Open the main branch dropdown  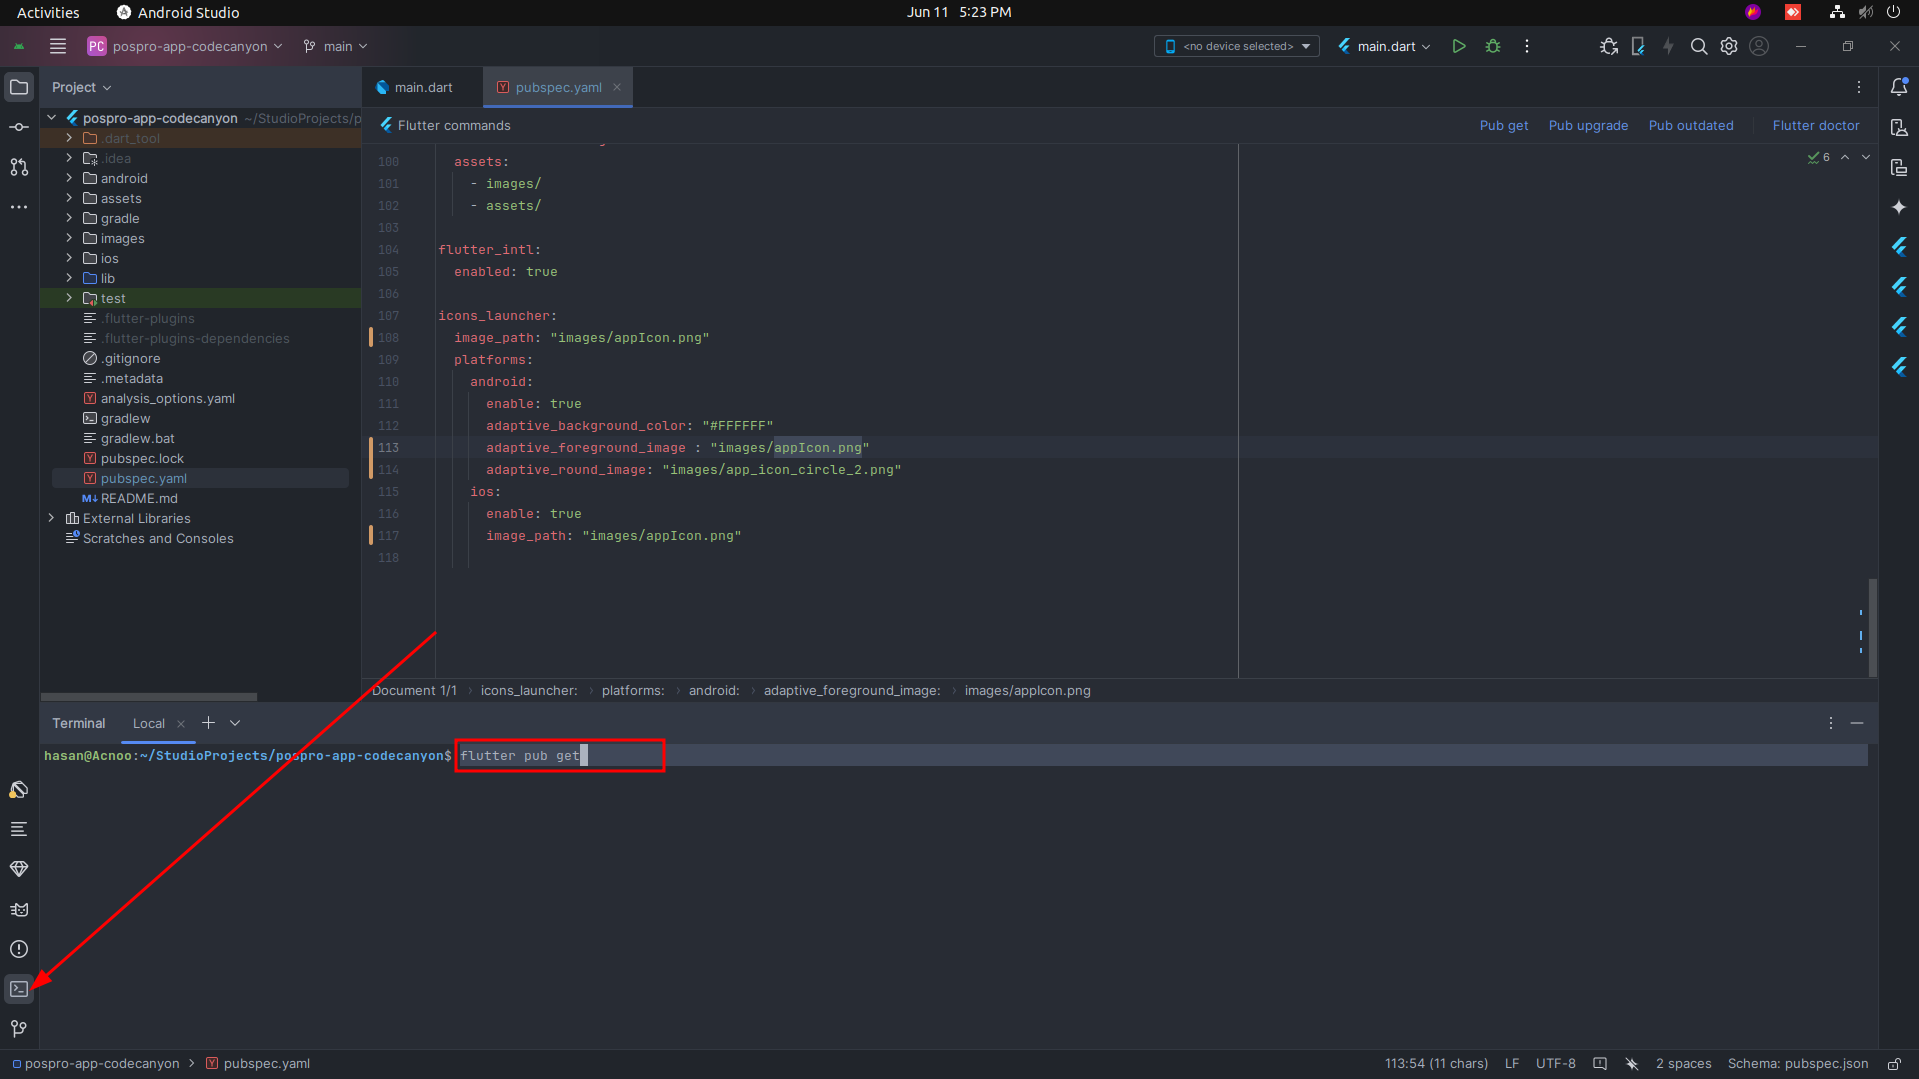click(336, 46)
